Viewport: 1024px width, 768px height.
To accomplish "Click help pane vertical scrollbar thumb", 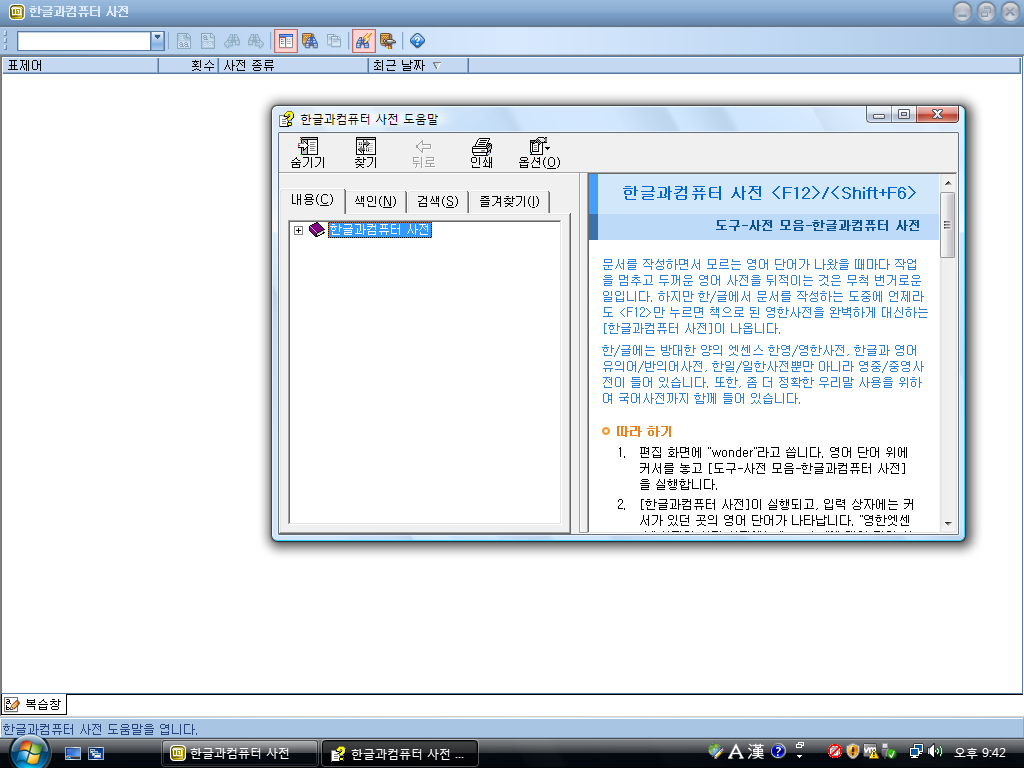I will click(948, 225).
